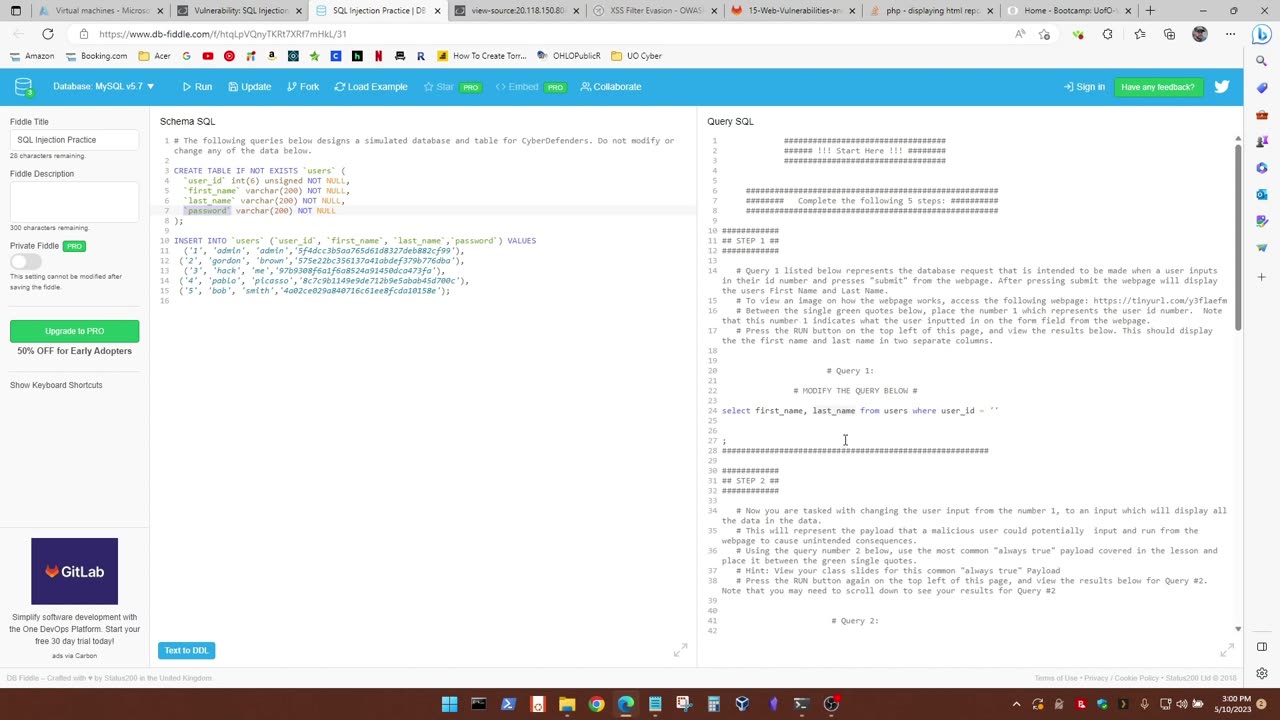
Task: Add this page to favorites star icon
Action: pos(1045,34)
